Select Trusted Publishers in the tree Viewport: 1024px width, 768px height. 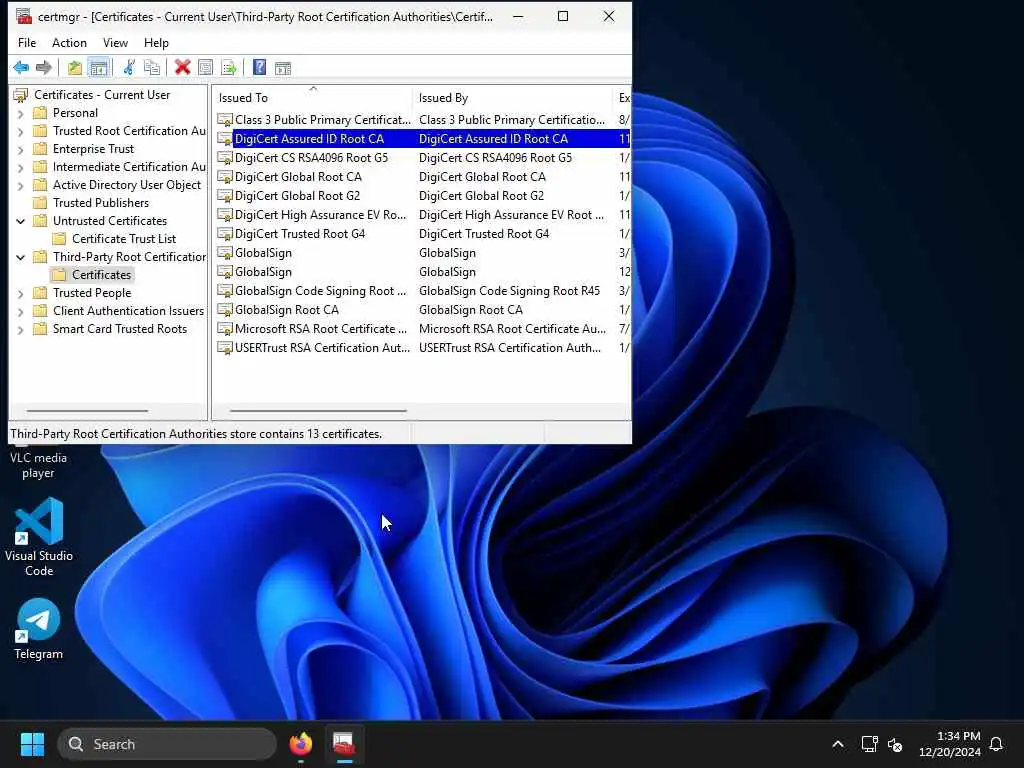(101, 203)
